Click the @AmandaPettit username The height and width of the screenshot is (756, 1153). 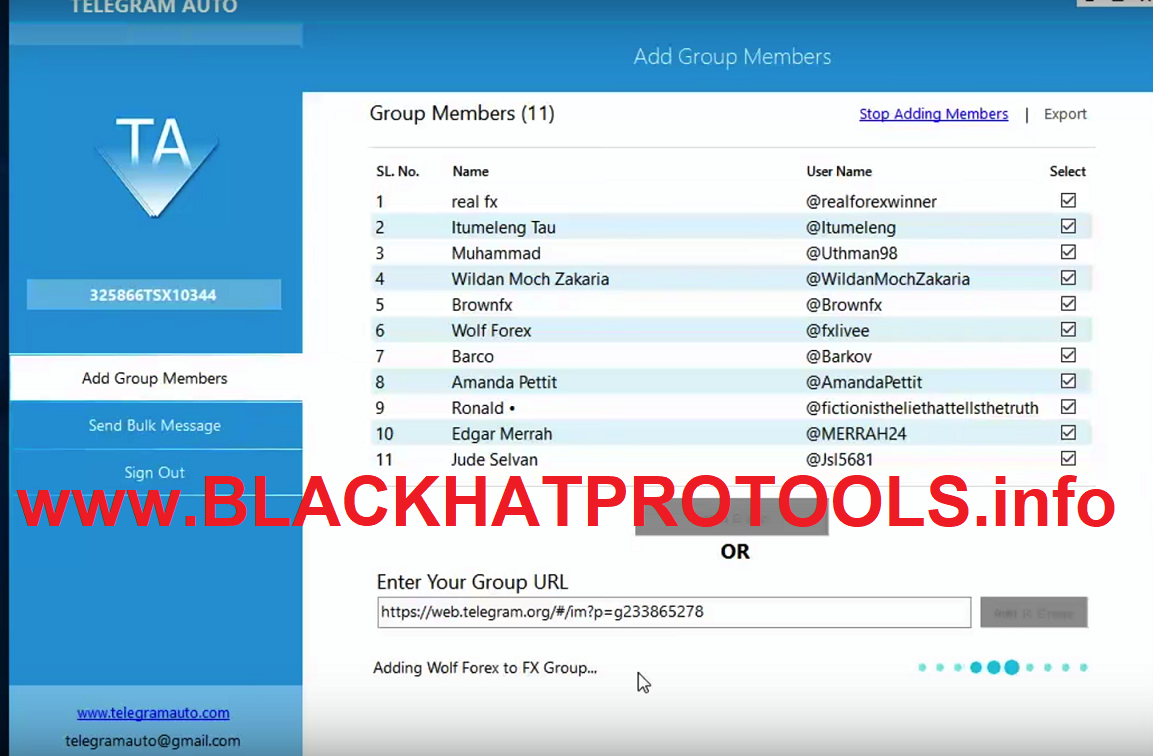coord(864,382)
